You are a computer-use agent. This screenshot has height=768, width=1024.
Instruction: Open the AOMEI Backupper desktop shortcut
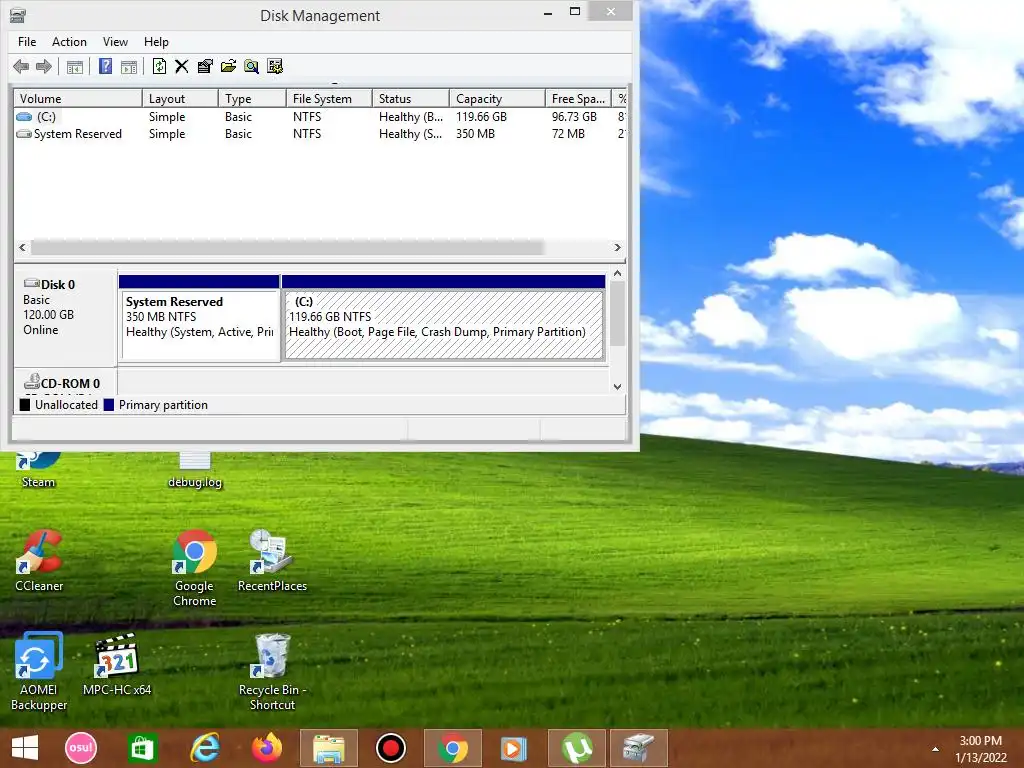pyautogui.click(x=39, y=671)
